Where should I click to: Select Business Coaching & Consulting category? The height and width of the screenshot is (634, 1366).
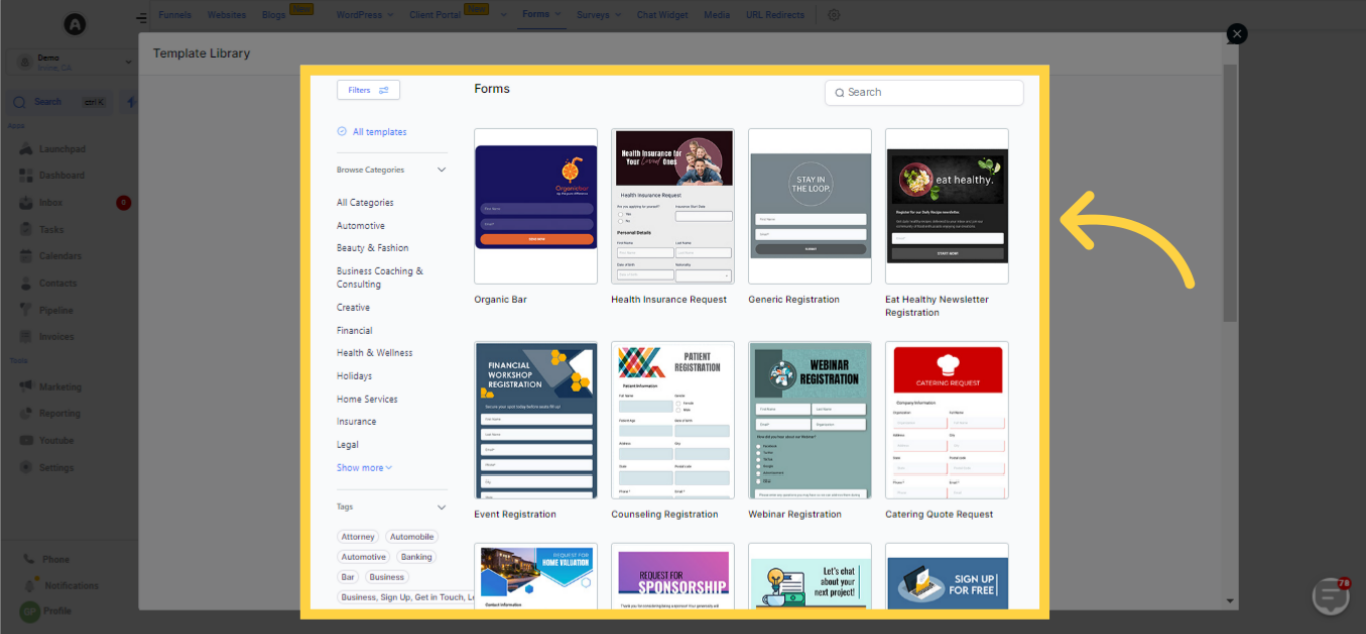tap(380, 278)
